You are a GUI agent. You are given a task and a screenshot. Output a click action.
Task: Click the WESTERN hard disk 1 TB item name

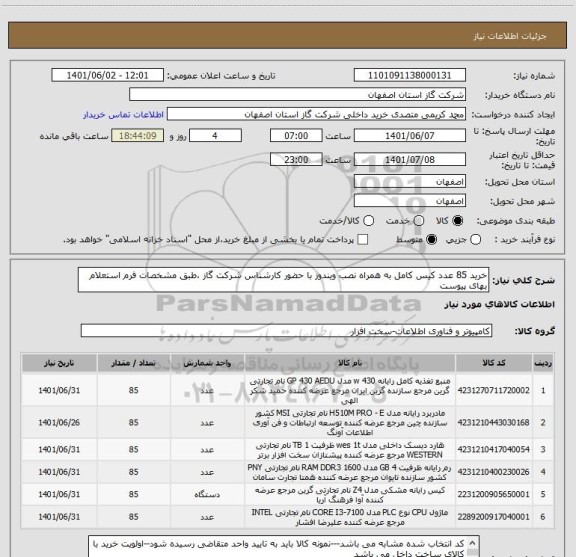click(x=350, y=450)
